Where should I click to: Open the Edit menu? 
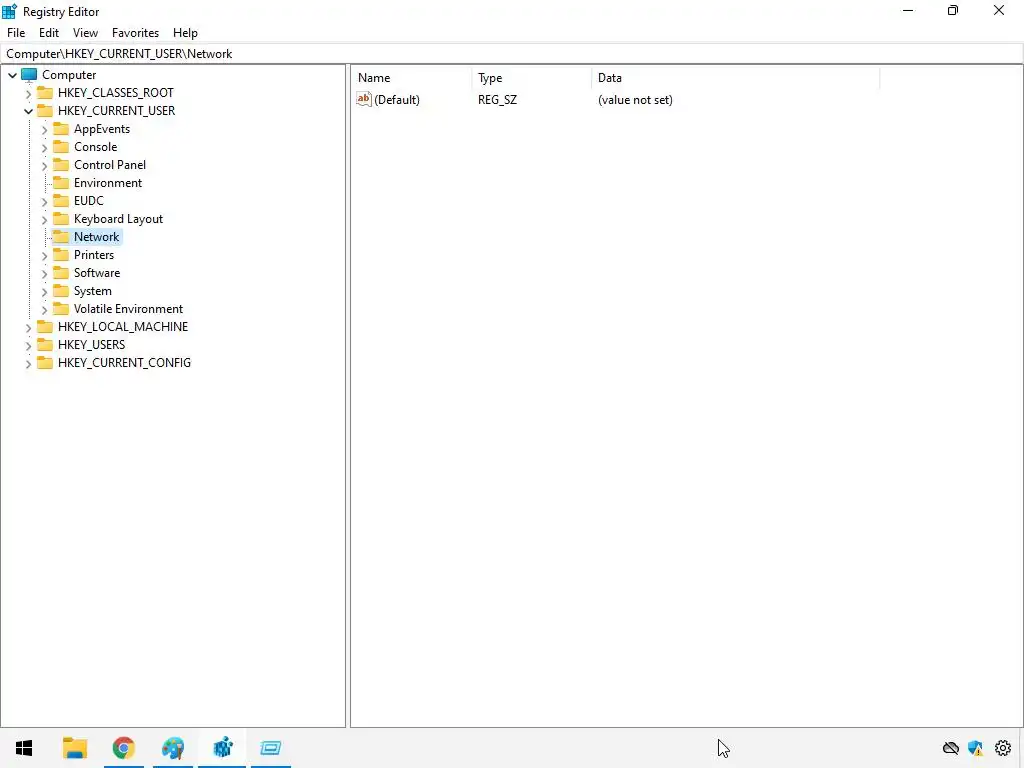click(49, 33)
